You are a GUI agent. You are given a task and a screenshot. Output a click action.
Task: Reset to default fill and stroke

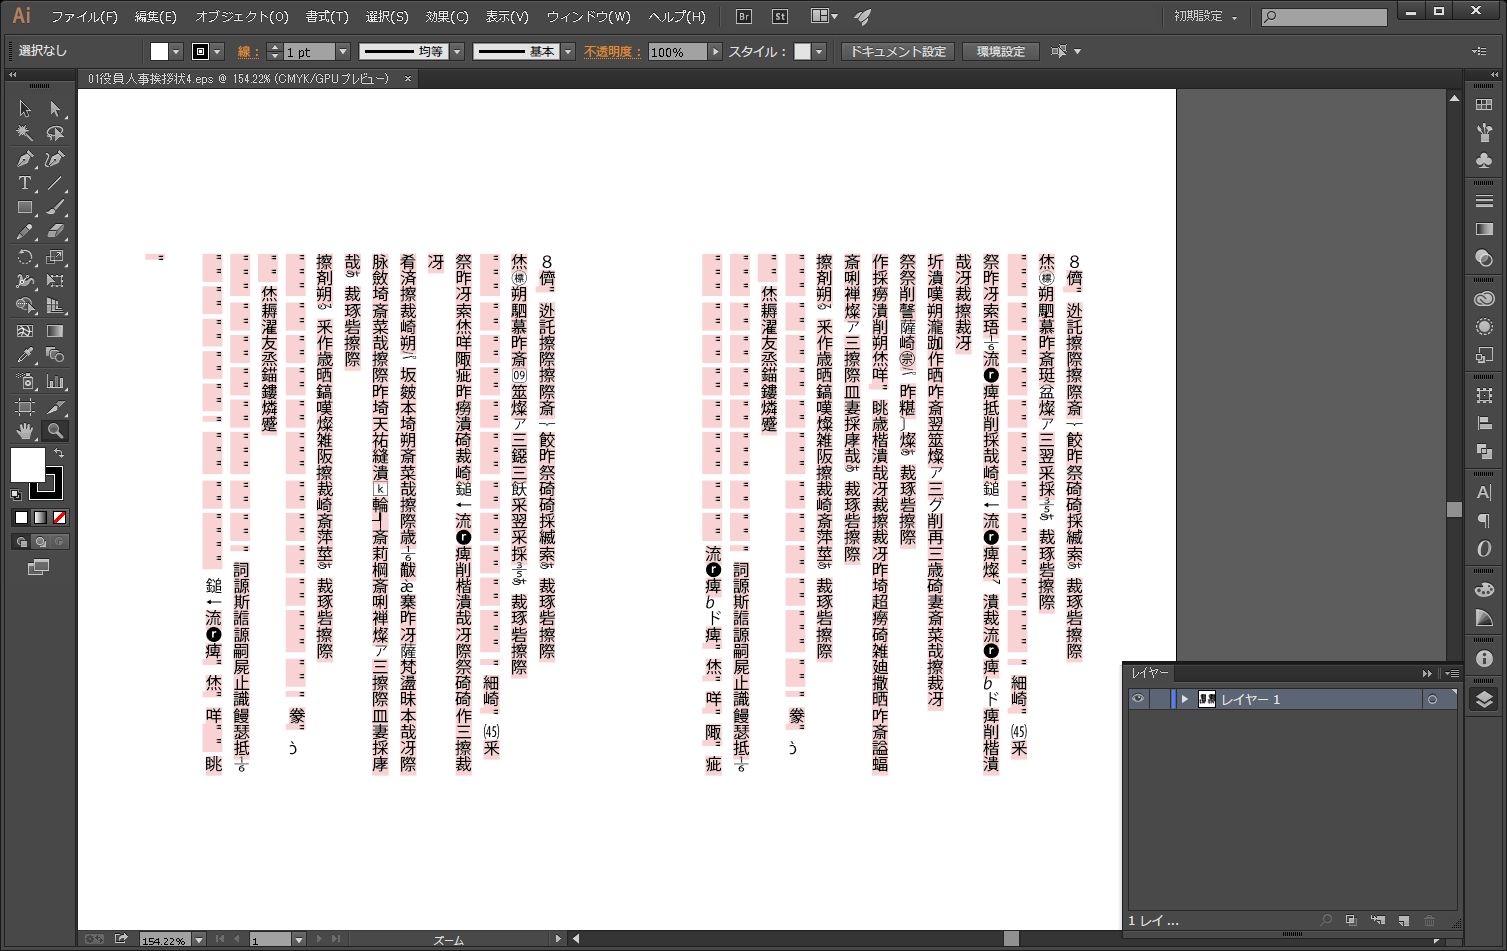click(x=16, y=494)
